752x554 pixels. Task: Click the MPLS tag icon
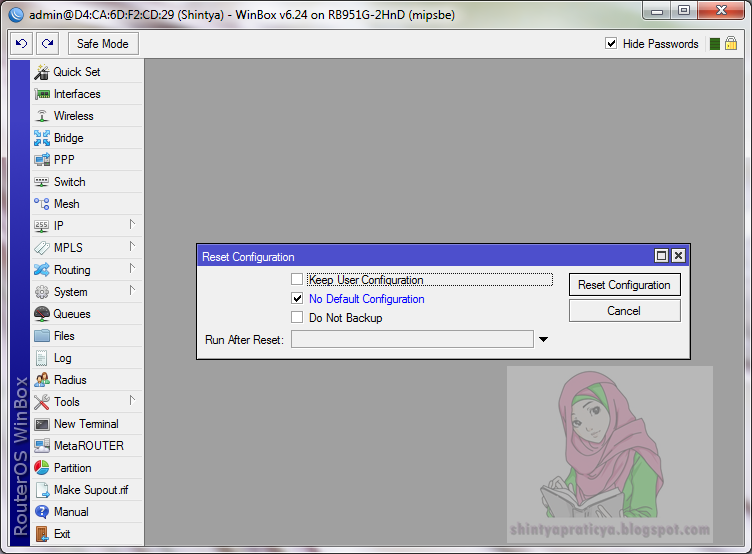[x=42, y=248]
